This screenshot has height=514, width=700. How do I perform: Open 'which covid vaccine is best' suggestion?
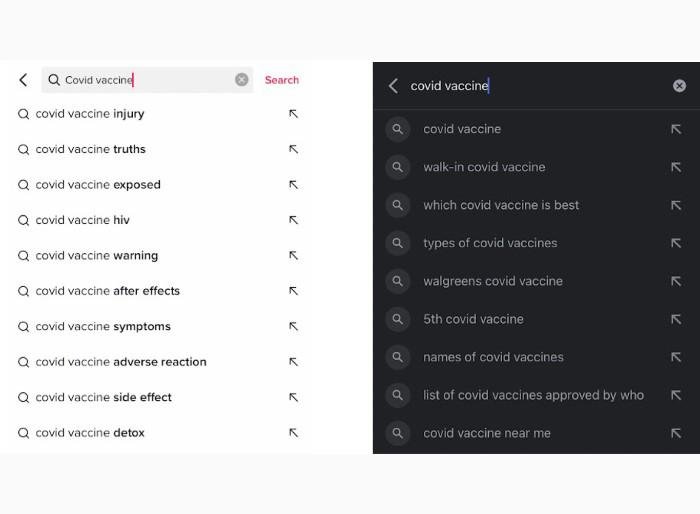(x=536, y=205)
